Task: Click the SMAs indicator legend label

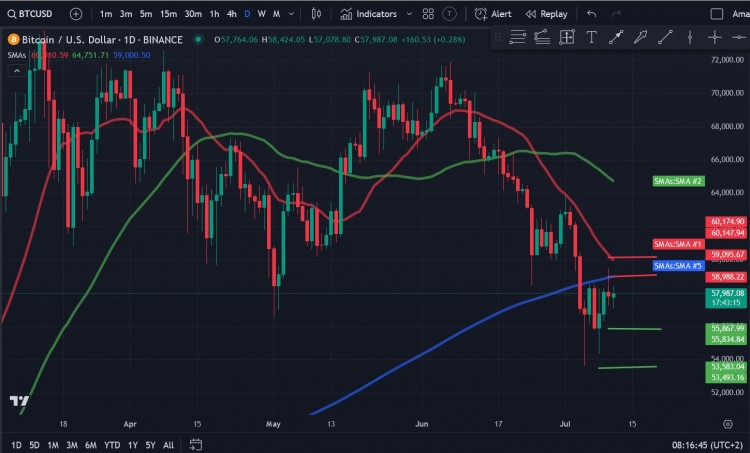Action: 17,55
